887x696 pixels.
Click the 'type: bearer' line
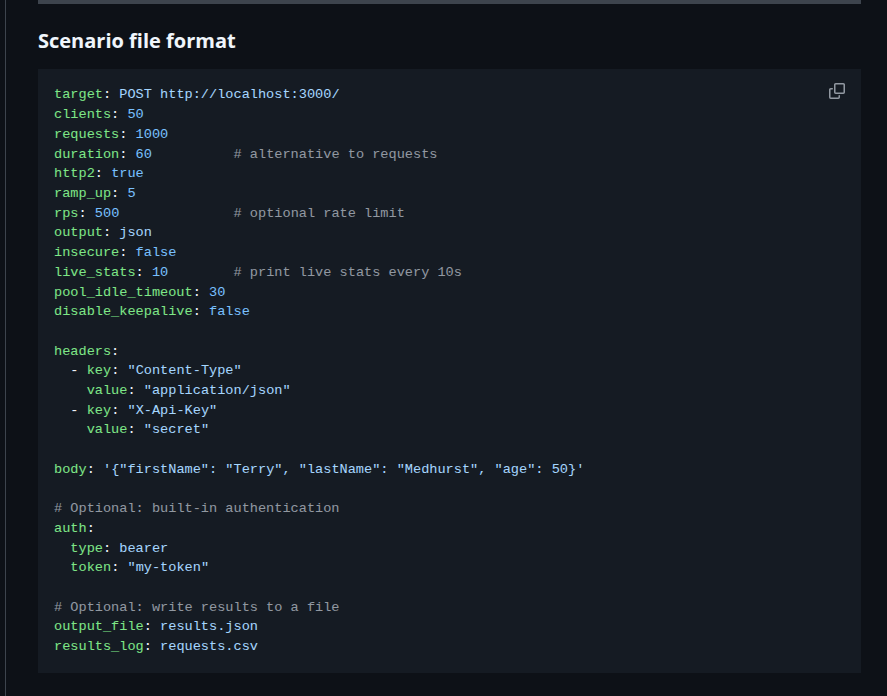point(119,548)
